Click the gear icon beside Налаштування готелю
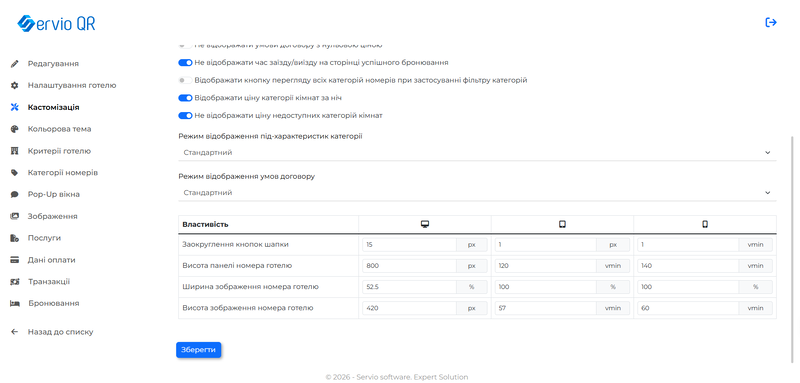The width and height of the screenshot is (800, 383). pos(14,86)
